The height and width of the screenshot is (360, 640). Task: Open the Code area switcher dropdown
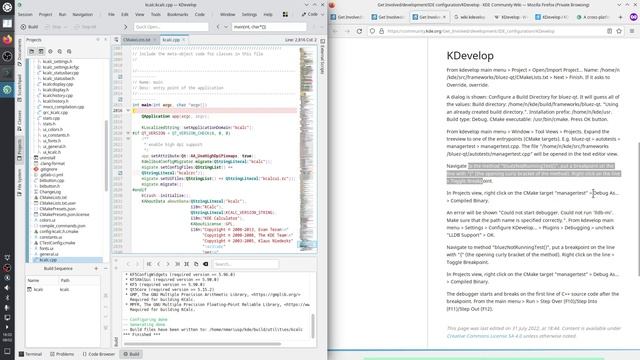pyautogui.click(x=312, y=14)
